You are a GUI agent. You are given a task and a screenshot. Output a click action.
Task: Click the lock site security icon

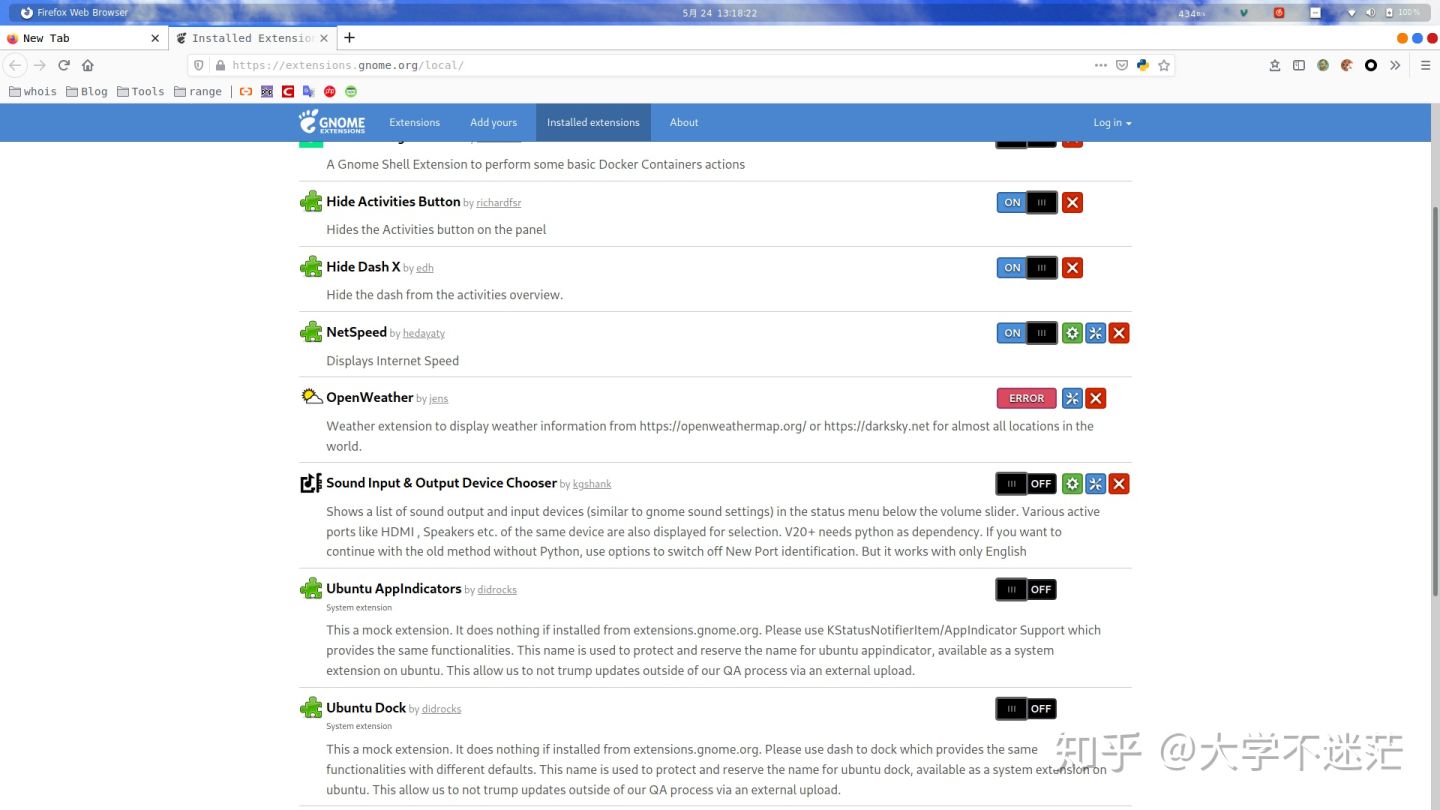click(219, 65)
